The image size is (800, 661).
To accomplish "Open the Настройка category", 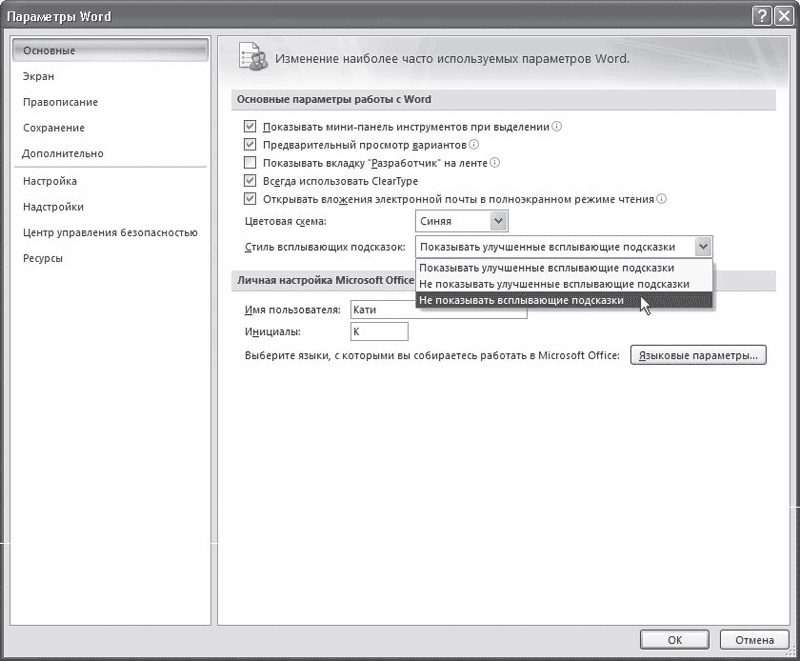I will click(x=110, y=181).
